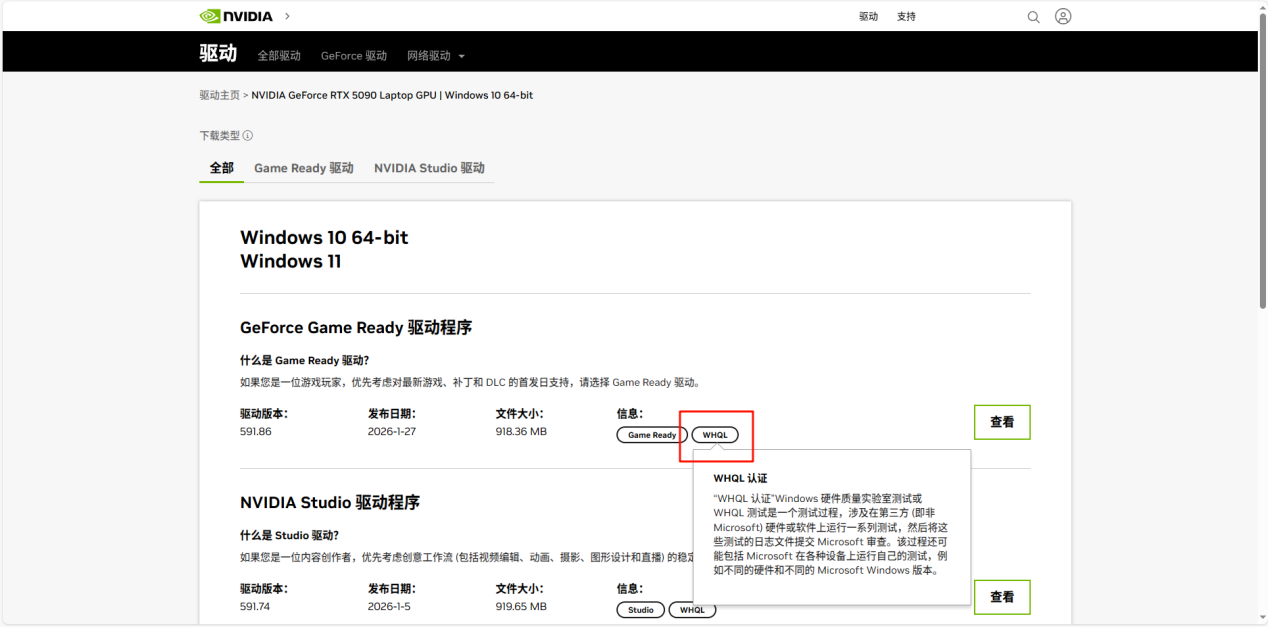Go to 驱动主页 breadcrumb link
Screen dimensions: 1268x627
[x=219, y=95]
